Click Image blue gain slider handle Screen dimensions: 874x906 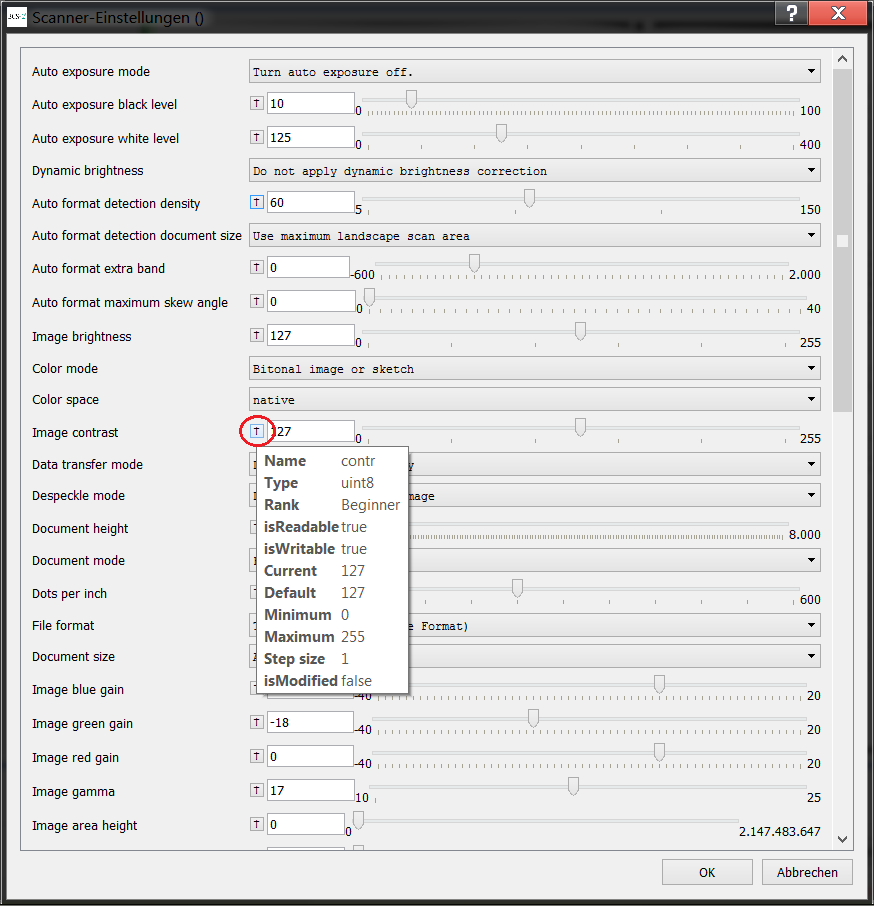pyautogui.click(x=659, y=684)
